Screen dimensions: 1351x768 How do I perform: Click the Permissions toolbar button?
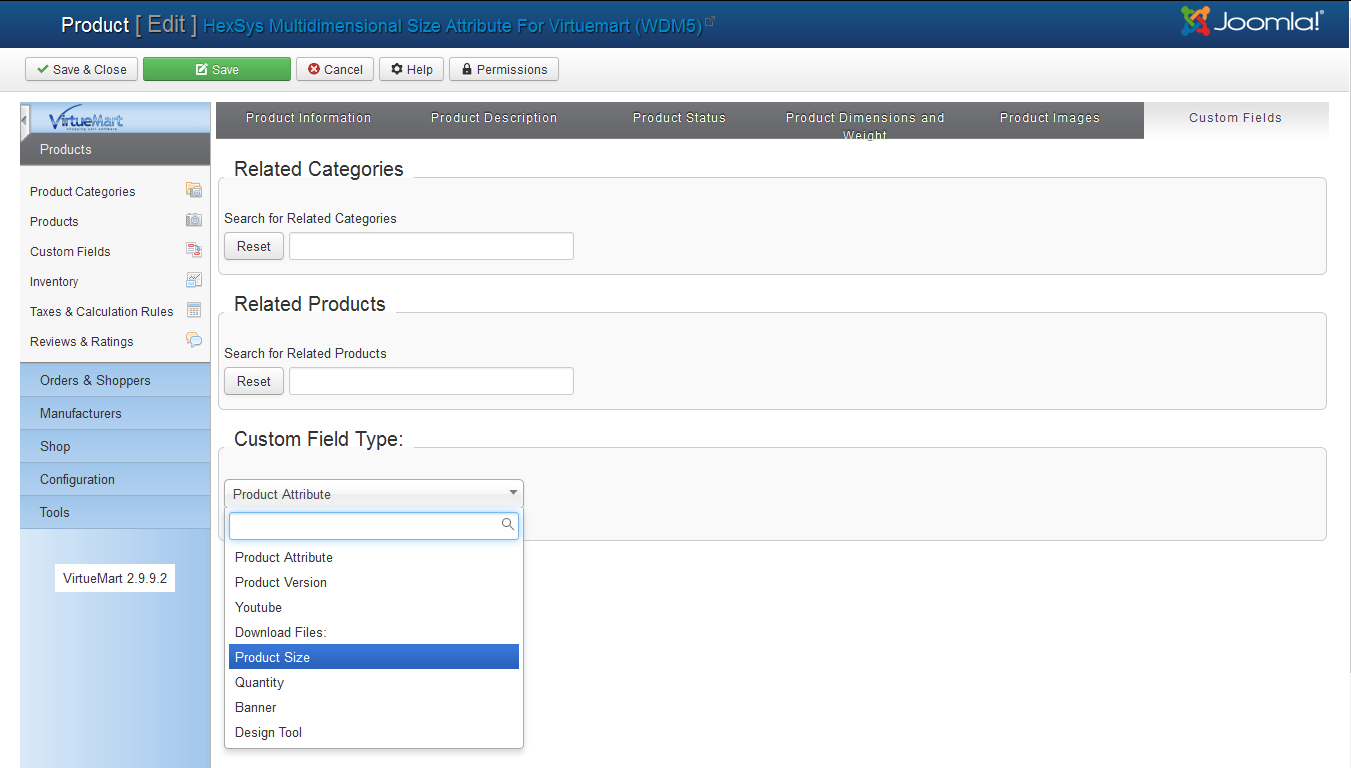[504, 69]
